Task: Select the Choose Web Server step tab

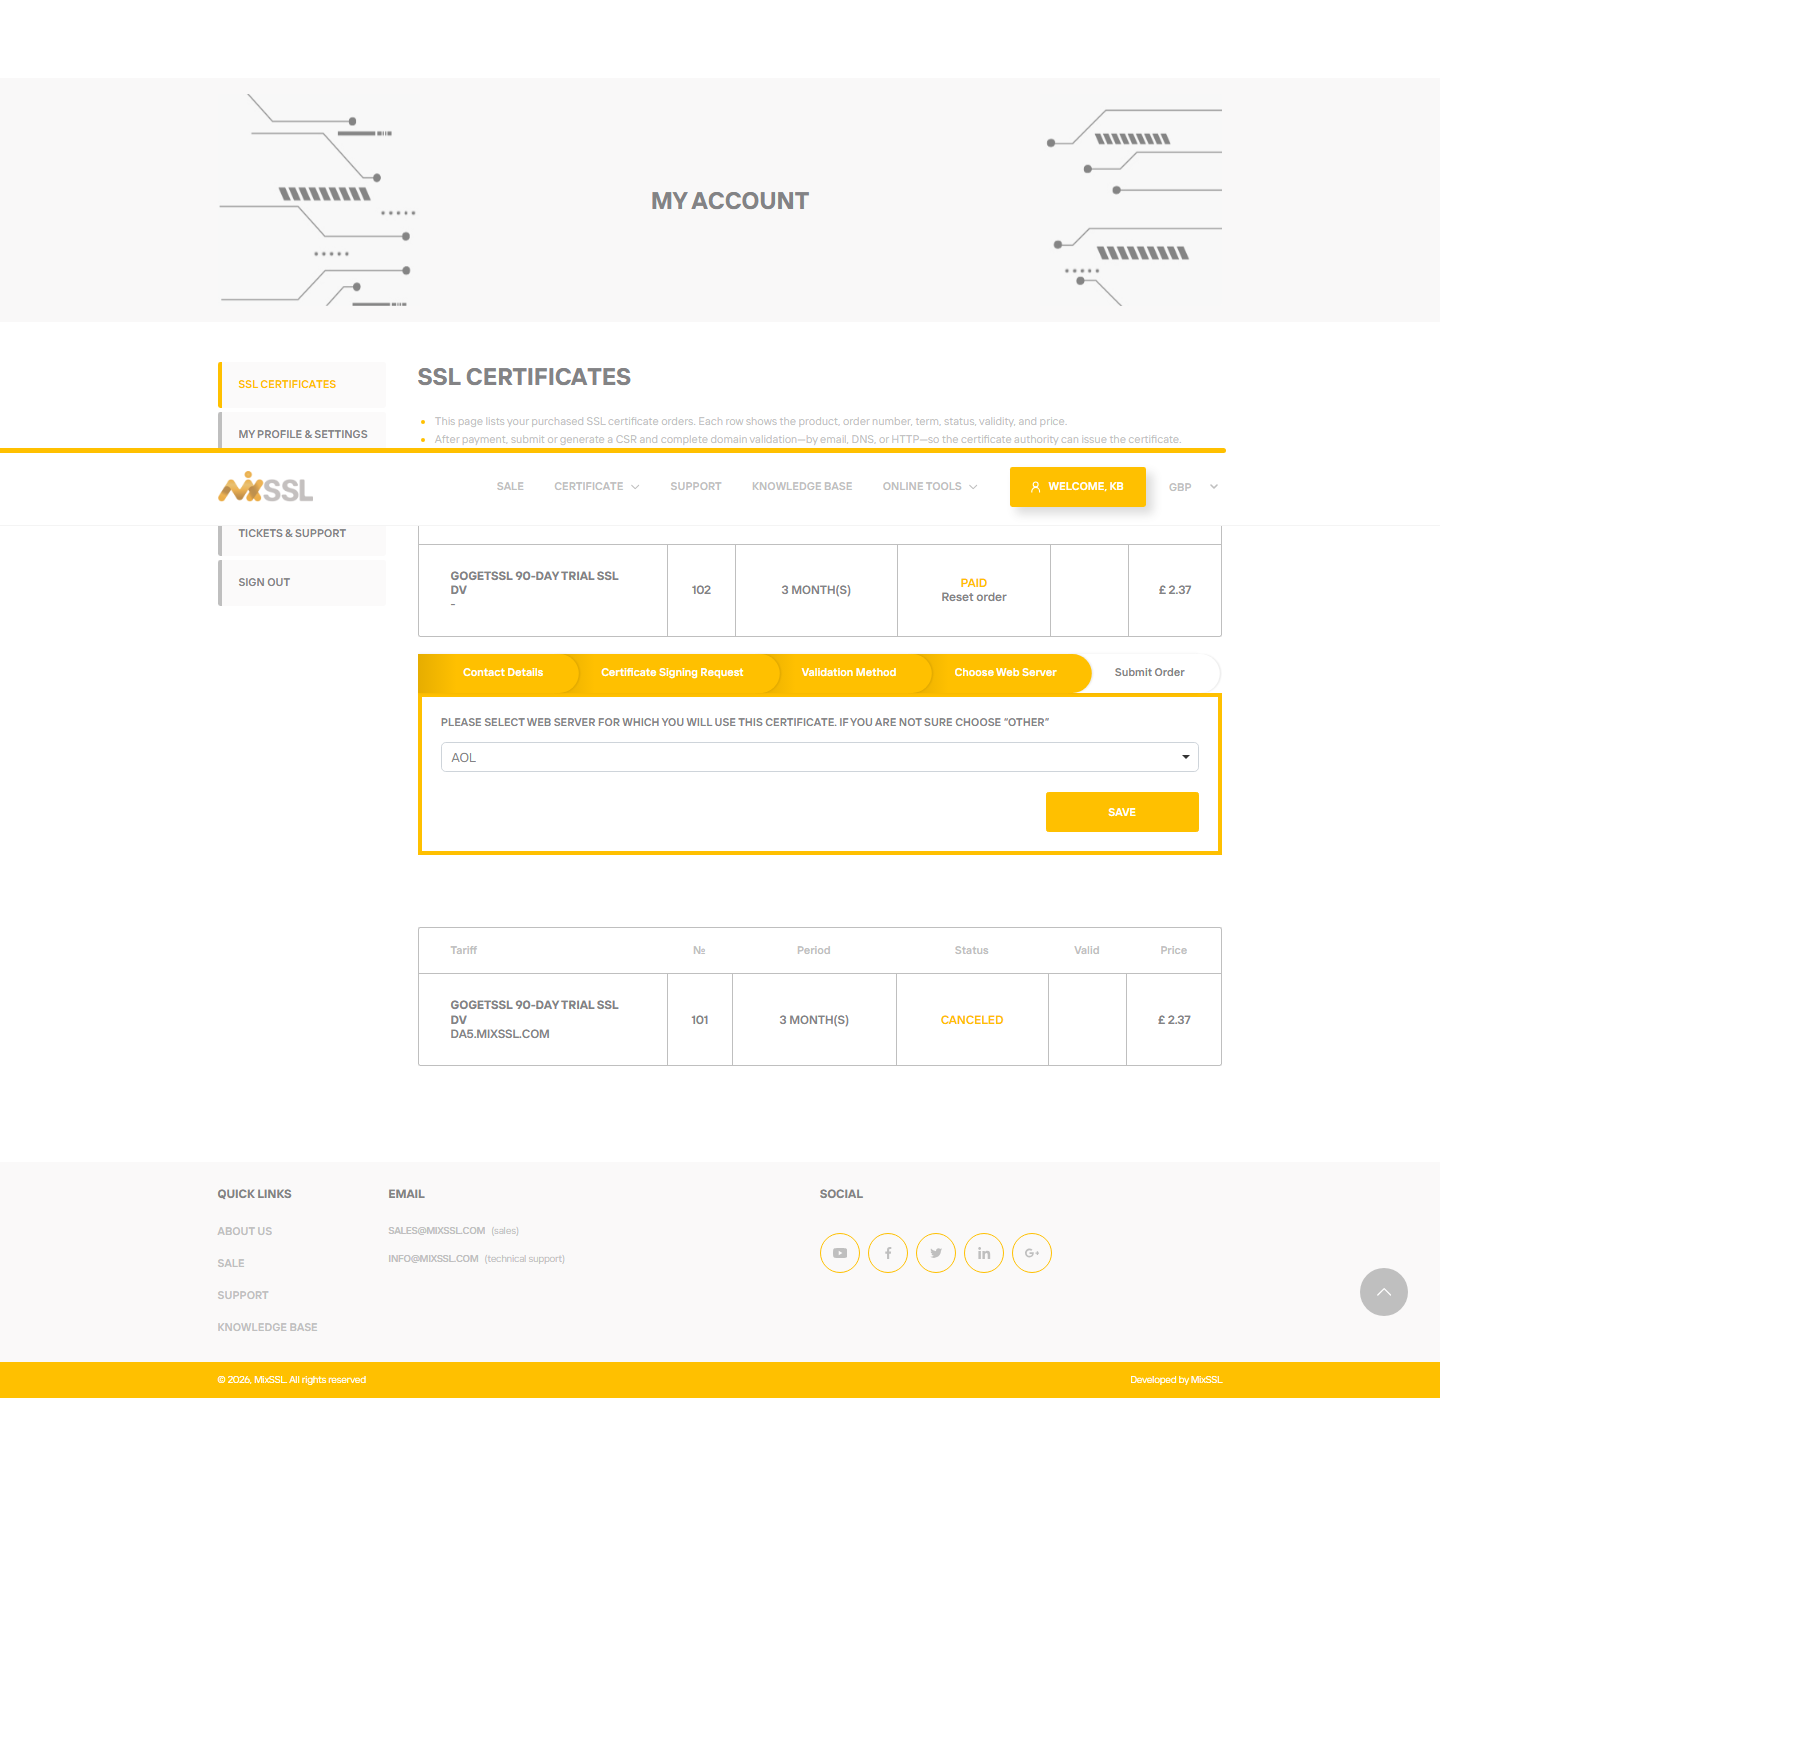Action: 1005,673
